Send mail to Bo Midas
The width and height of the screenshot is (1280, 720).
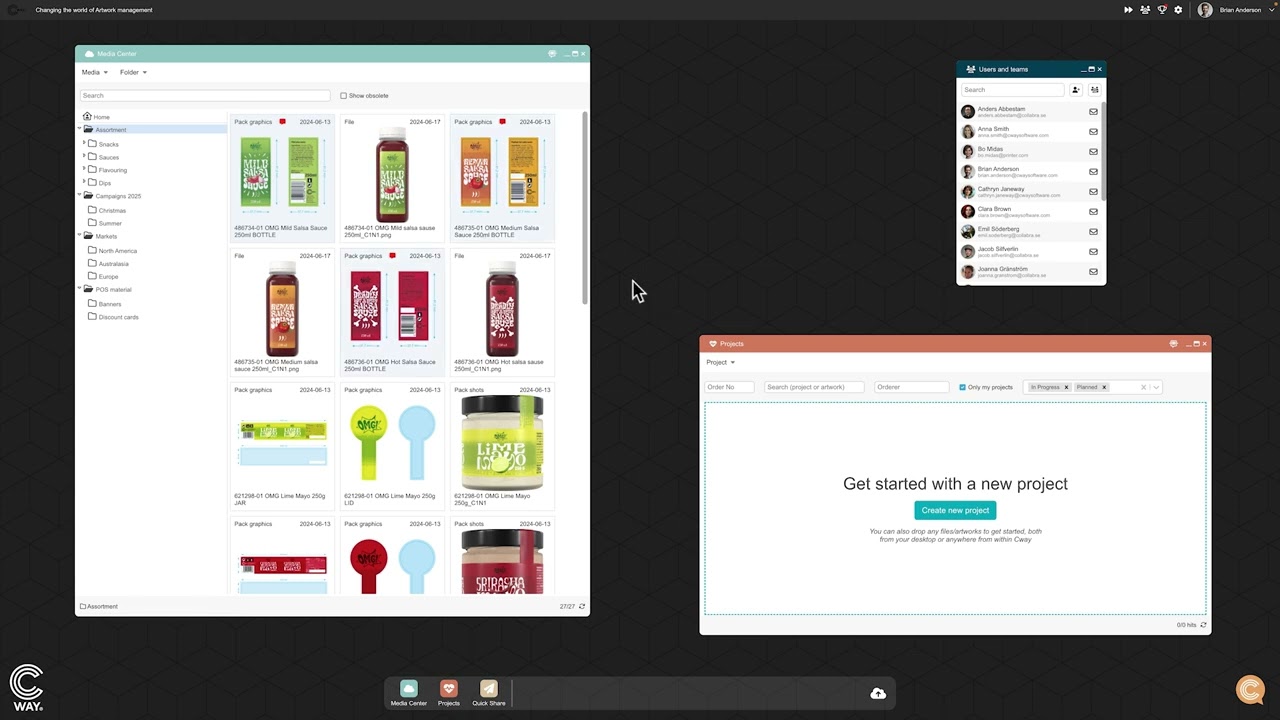point(1093,152)
